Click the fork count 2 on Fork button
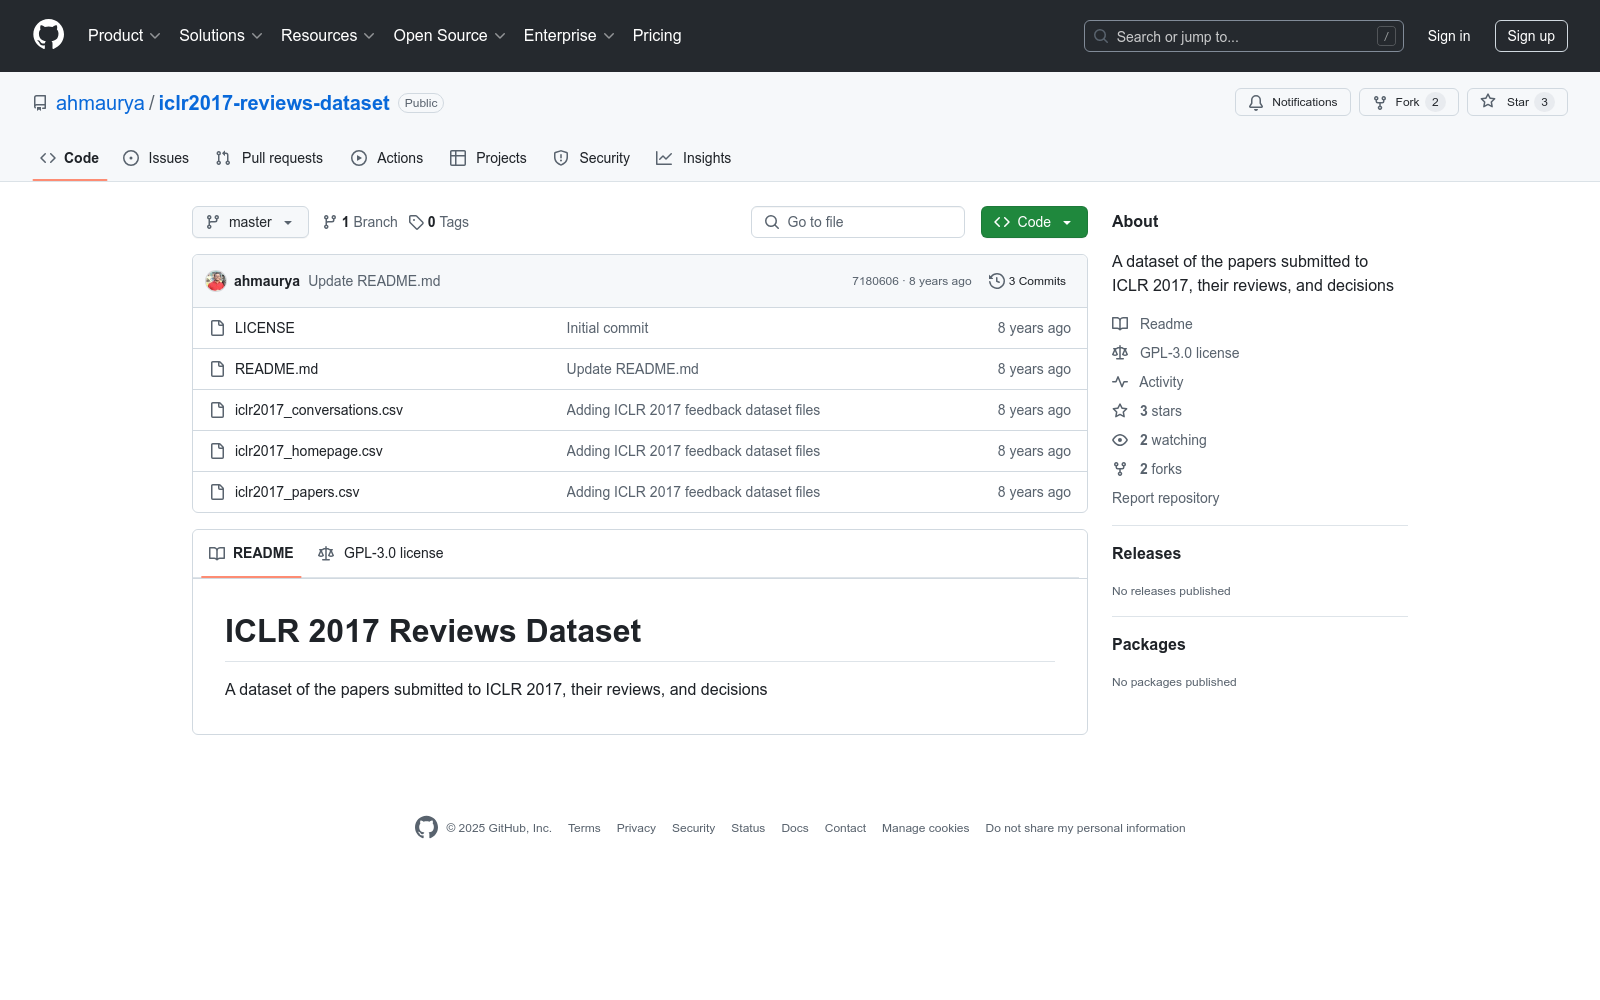The image size is (1600, 1000). (x=1435, y=102)
